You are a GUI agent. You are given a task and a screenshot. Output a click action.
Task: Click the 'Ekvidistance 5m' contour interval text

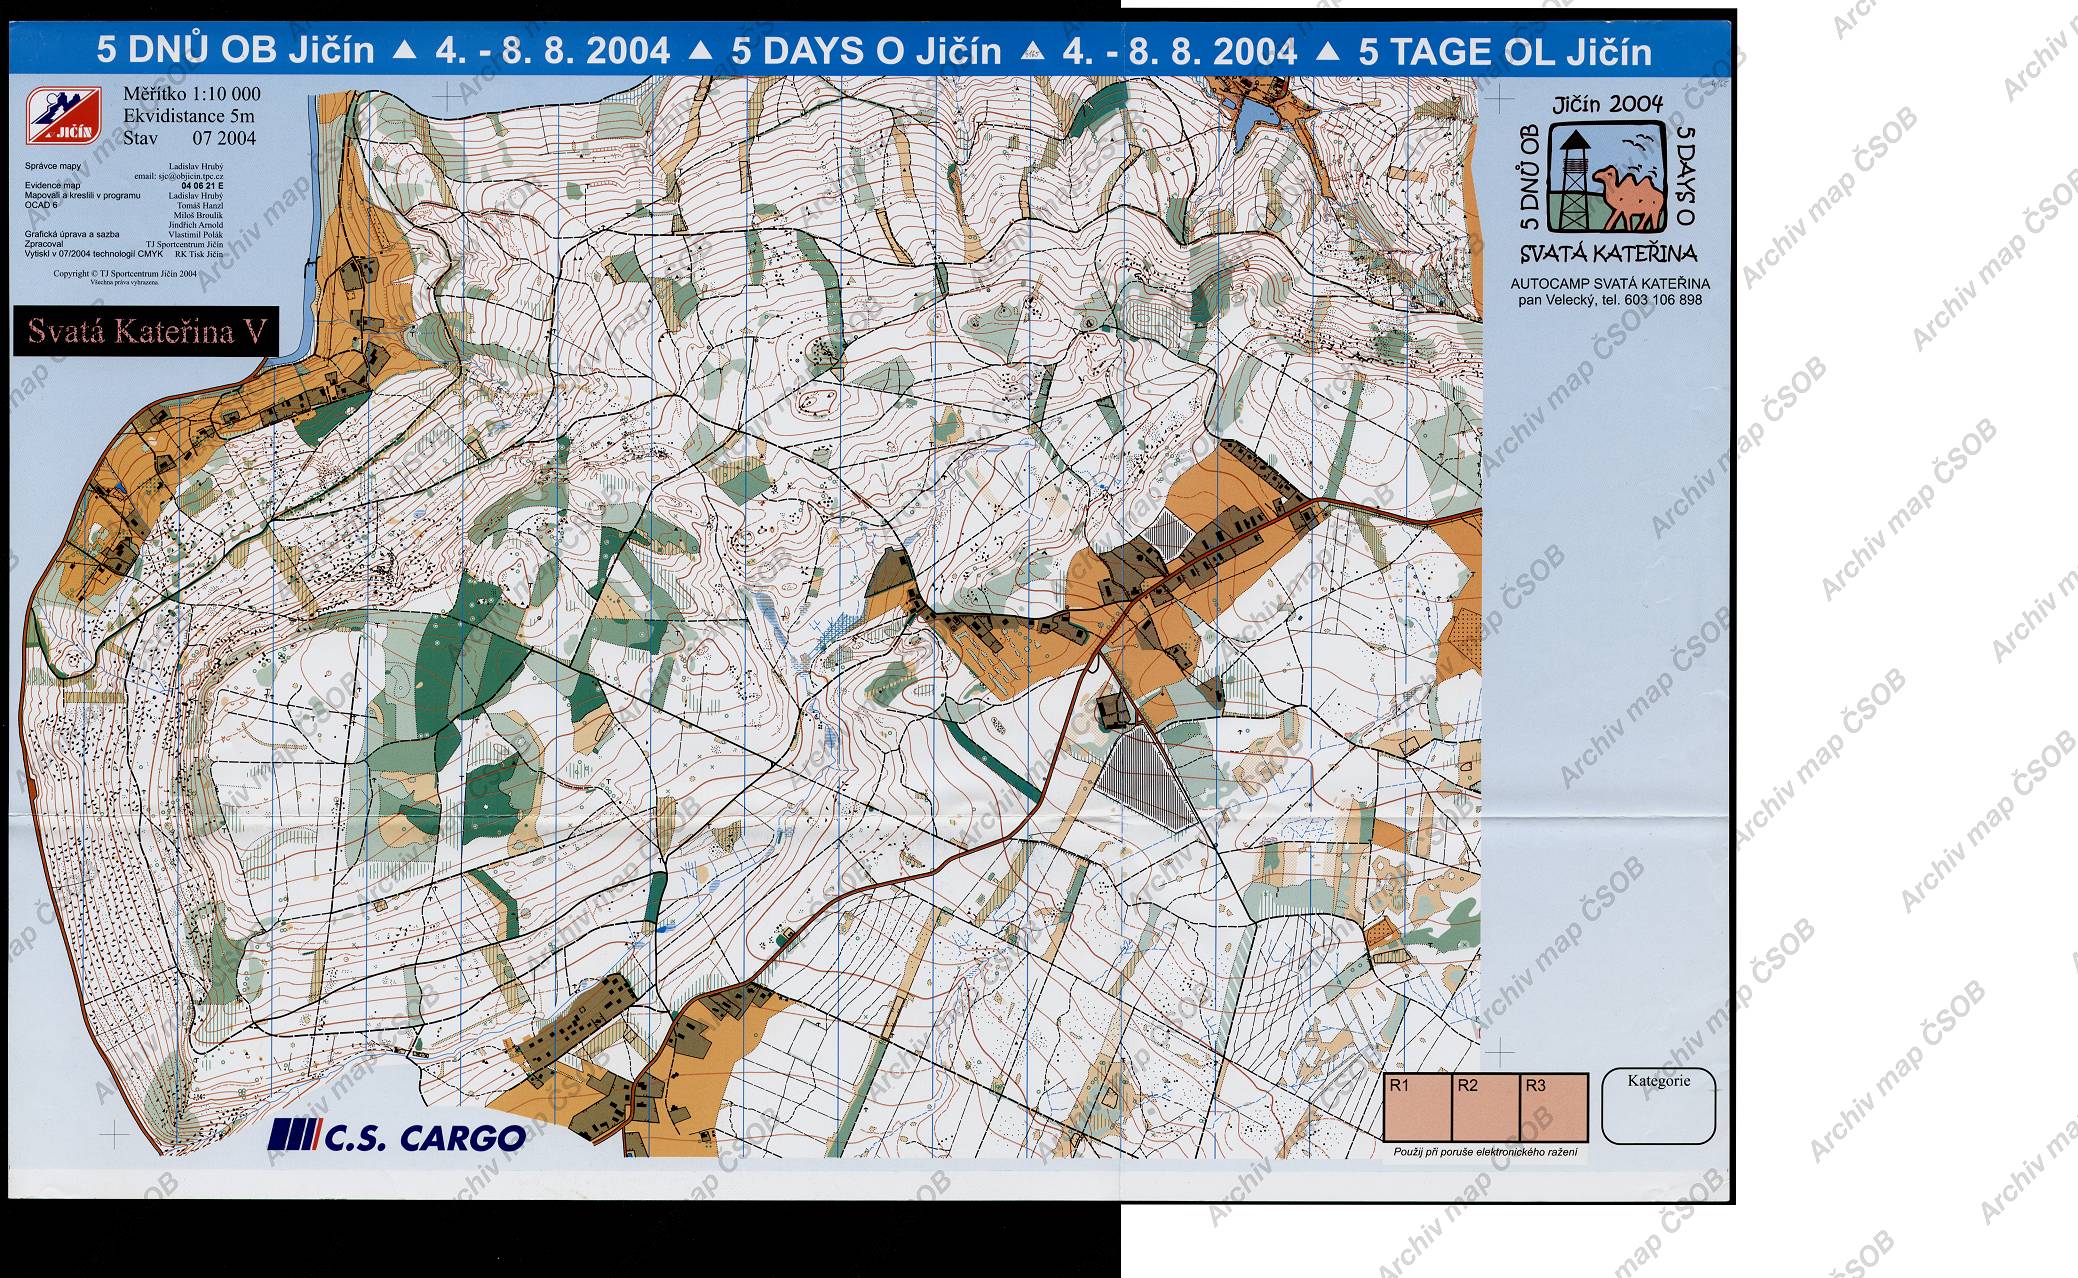click(x=189, y=116)
